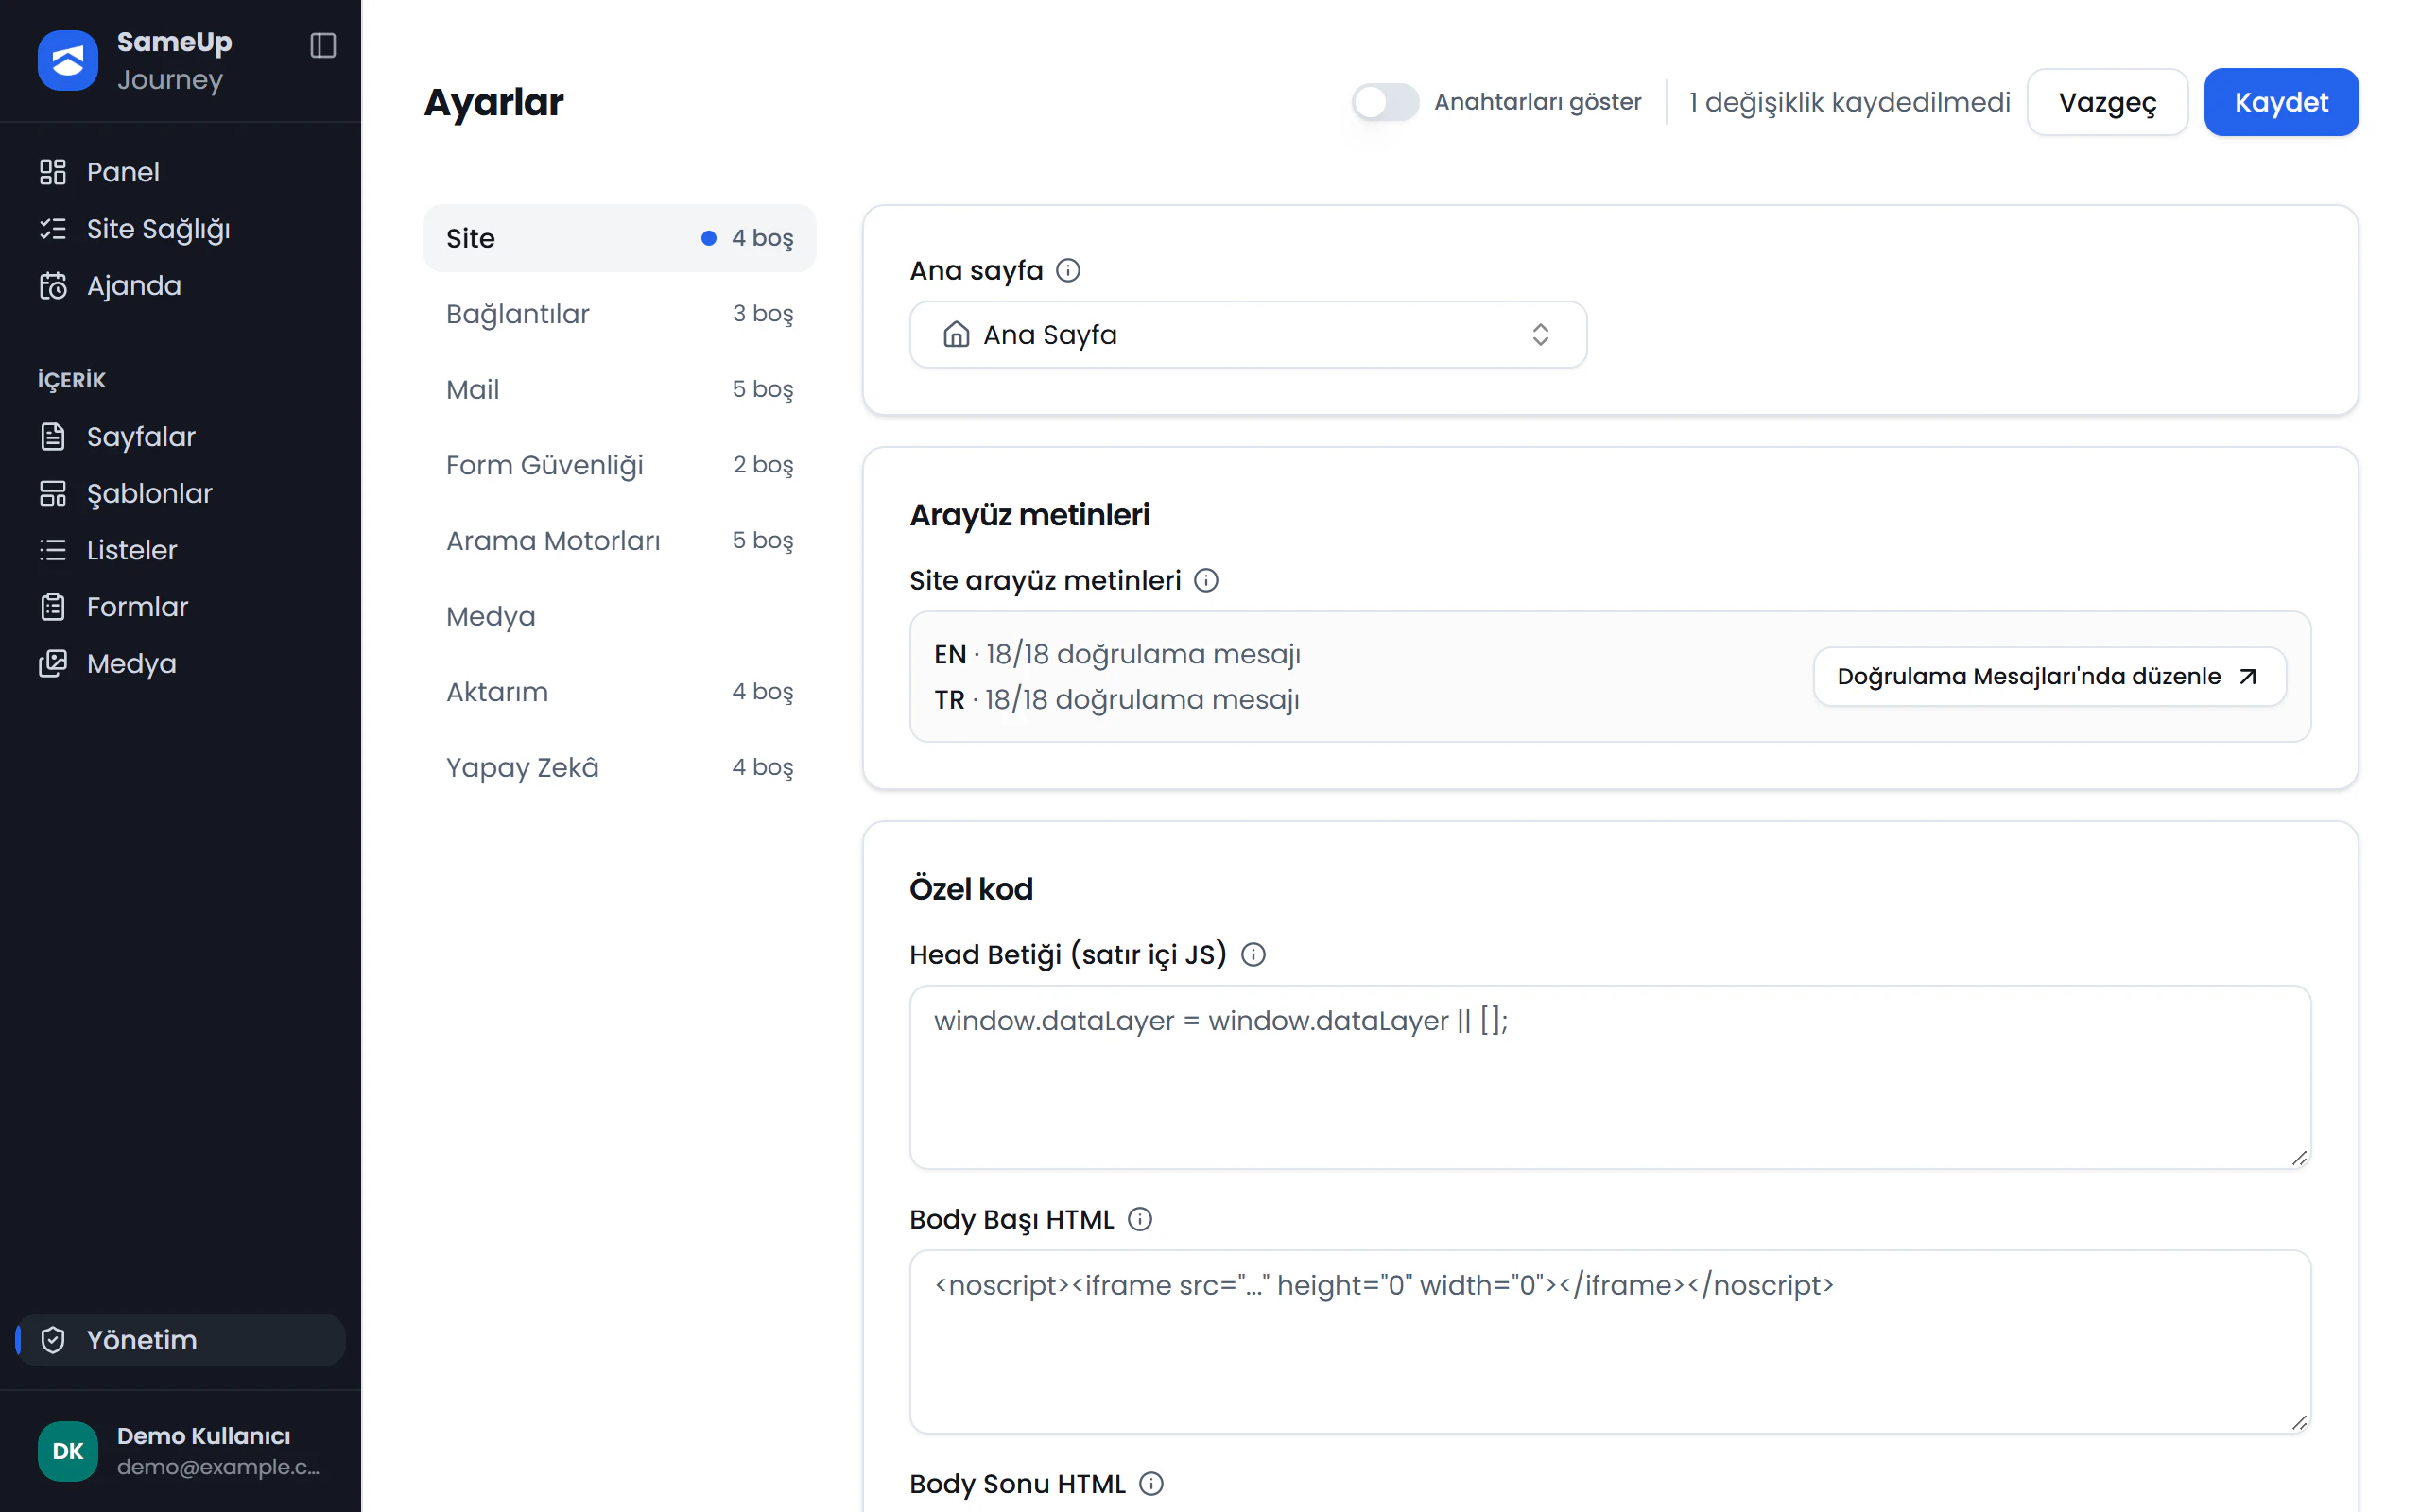Click the Yönetim shield icon

tap(52, 1340)
